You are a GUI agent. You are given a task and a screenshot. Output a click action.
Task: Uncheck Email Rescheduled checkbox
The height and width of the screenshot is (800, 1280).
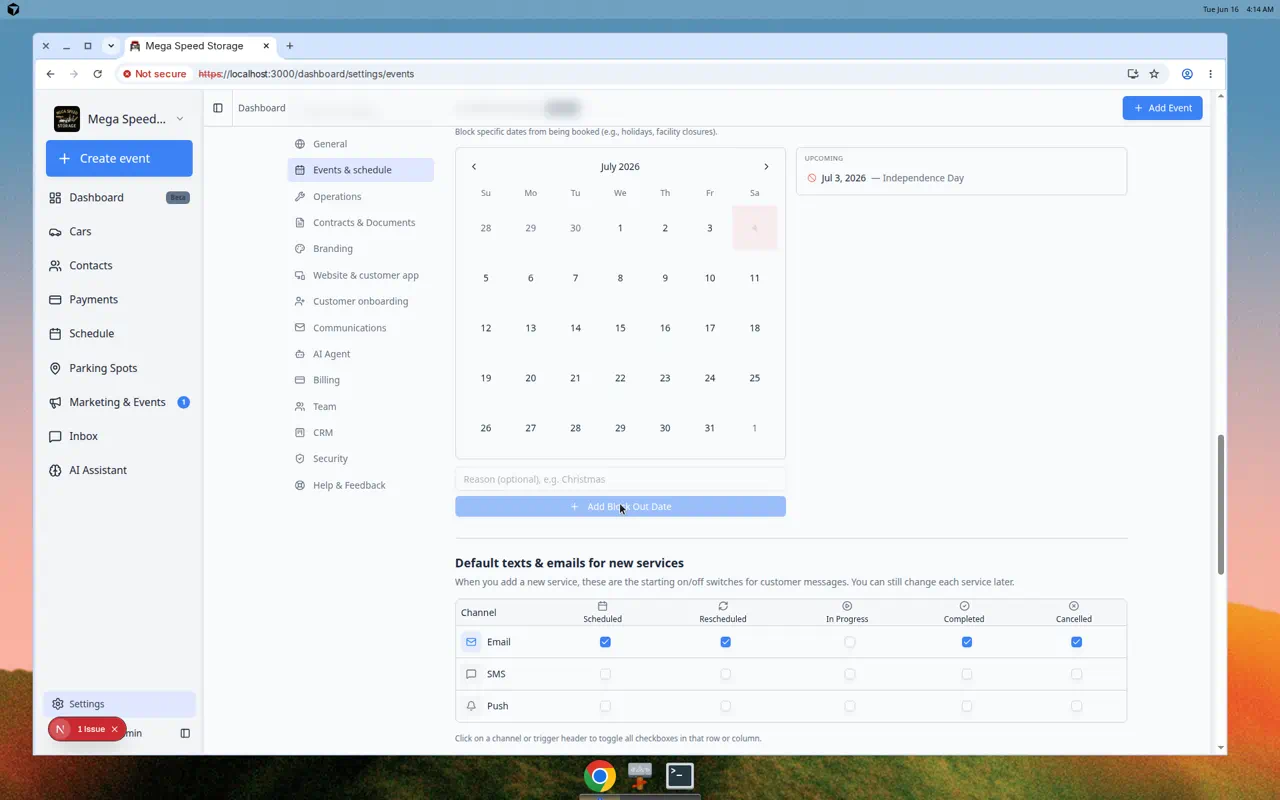pos(726,642)
